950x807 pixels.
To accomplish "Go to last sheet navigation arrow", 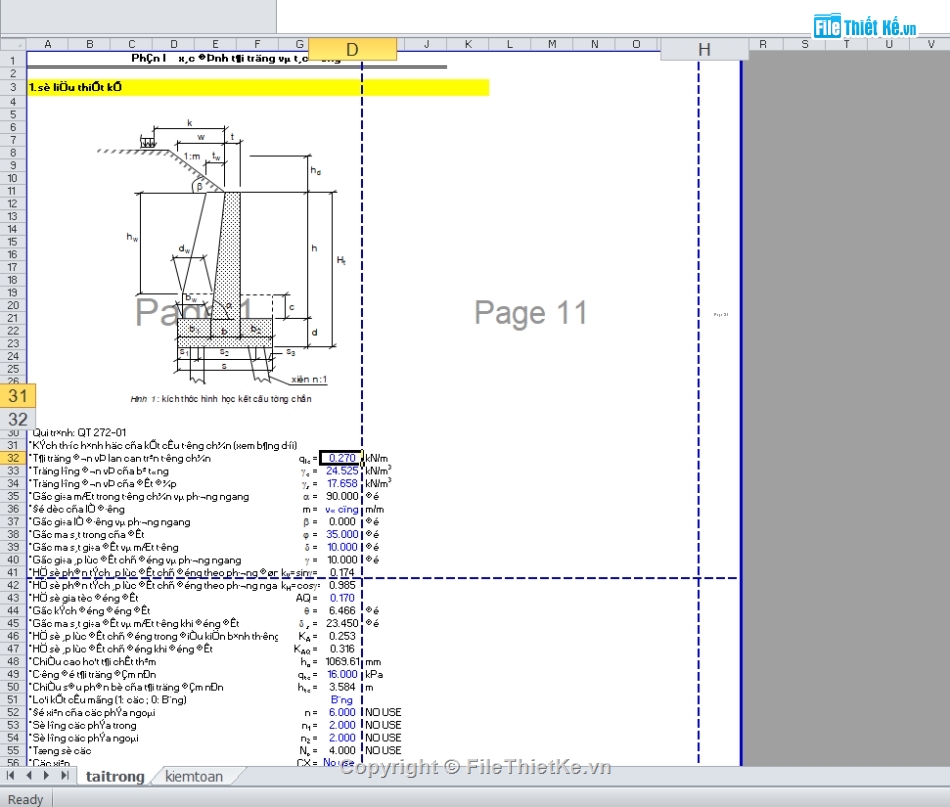I will point(65,775).
